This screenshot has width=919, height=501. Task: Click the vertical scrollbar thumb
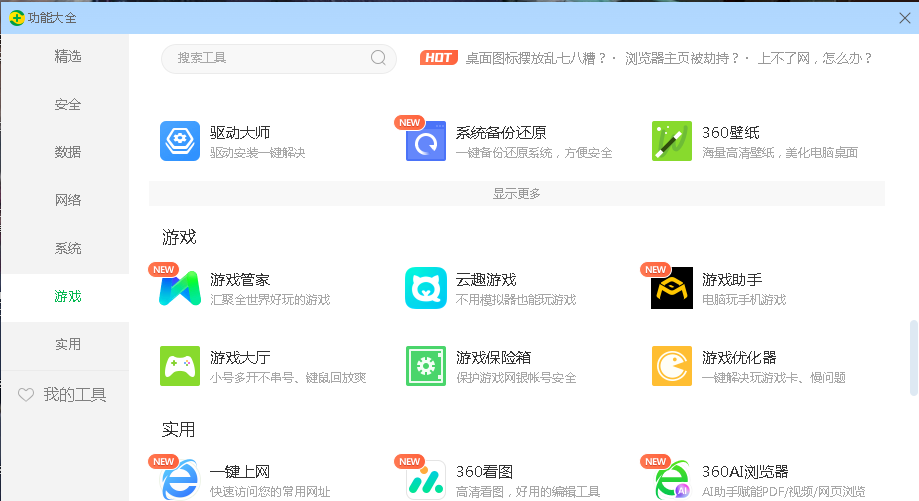pyautogui.click(x=913, y=357)
